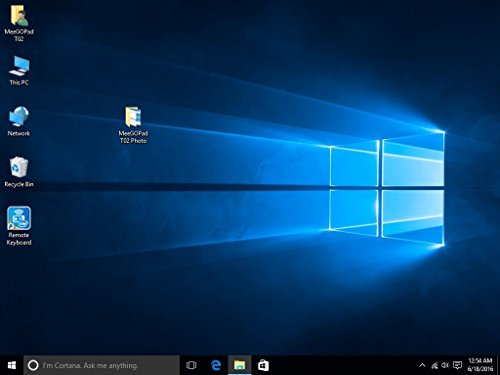Click the Cortana search box

click(x=102, y=365)
